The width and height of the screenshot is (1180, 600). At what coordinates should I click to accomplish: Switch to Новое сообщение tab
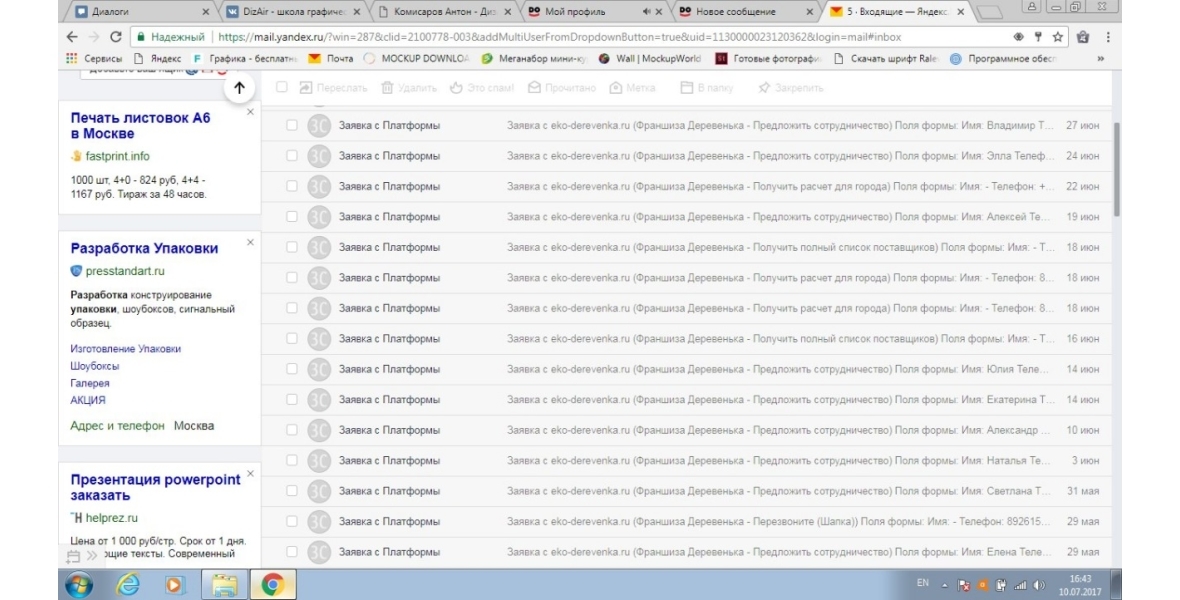click(x=745, y=11)
